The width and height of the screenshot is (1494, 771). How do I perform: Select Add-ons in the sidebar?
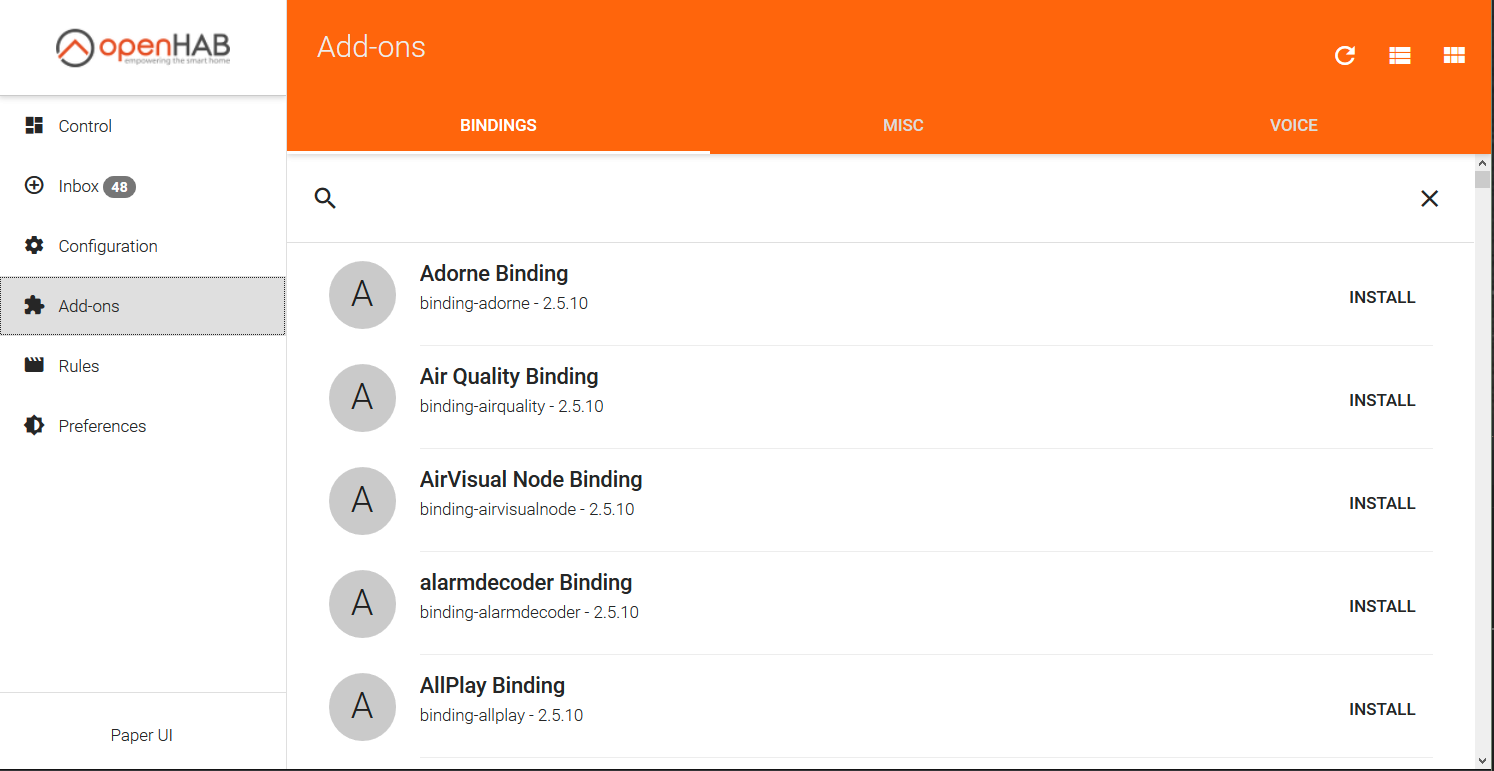pyautogui.click(x=143, y=306)
